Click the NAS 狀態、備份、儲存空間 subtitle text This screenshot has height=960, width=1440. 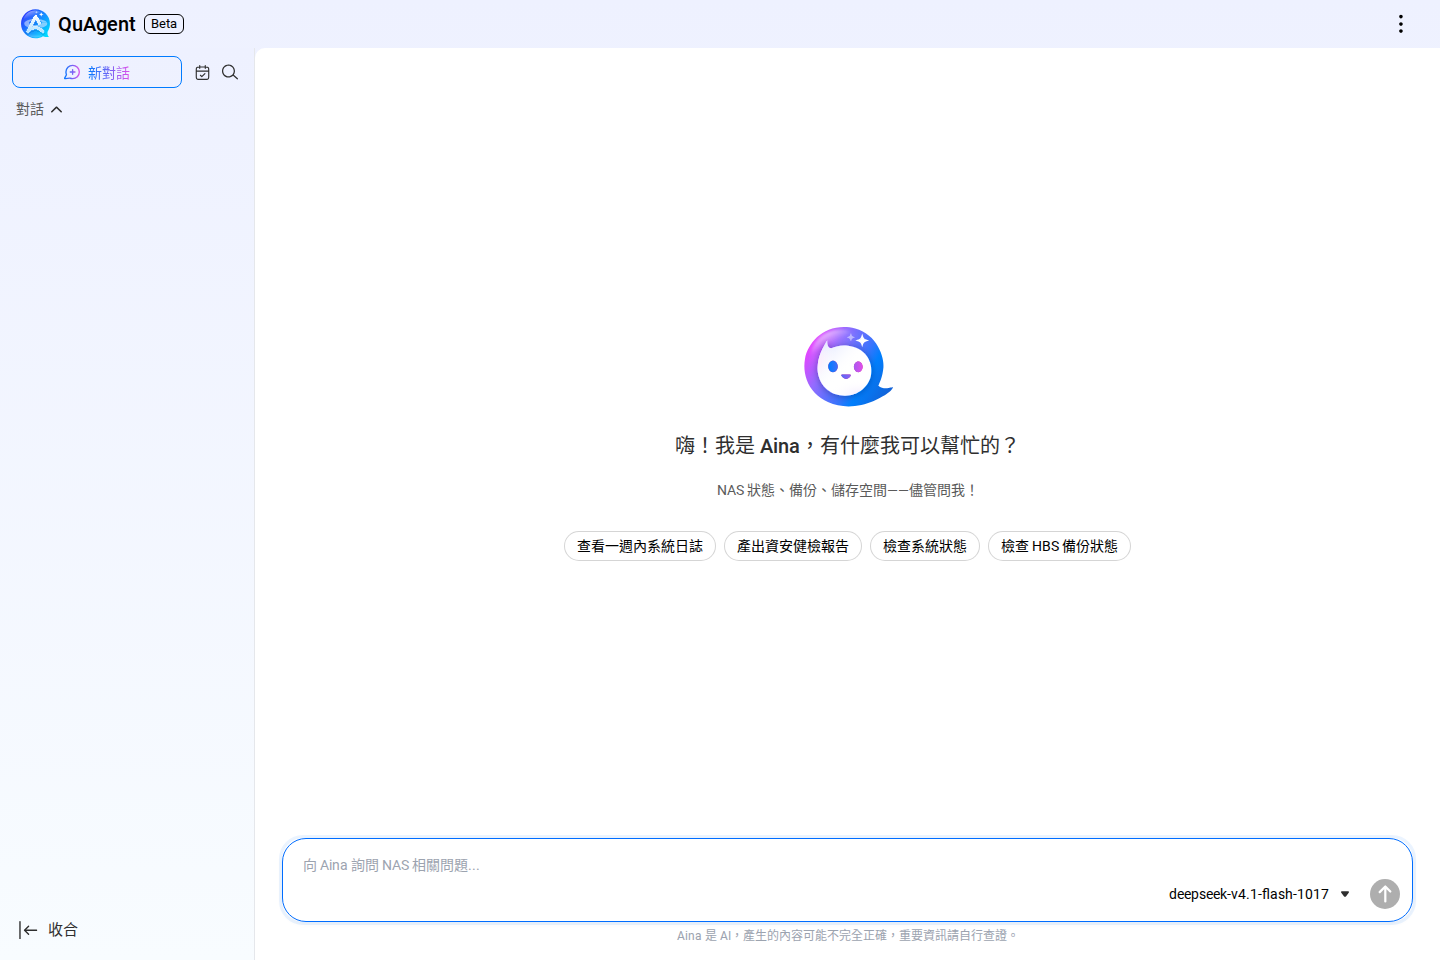(x=847, y=490)
